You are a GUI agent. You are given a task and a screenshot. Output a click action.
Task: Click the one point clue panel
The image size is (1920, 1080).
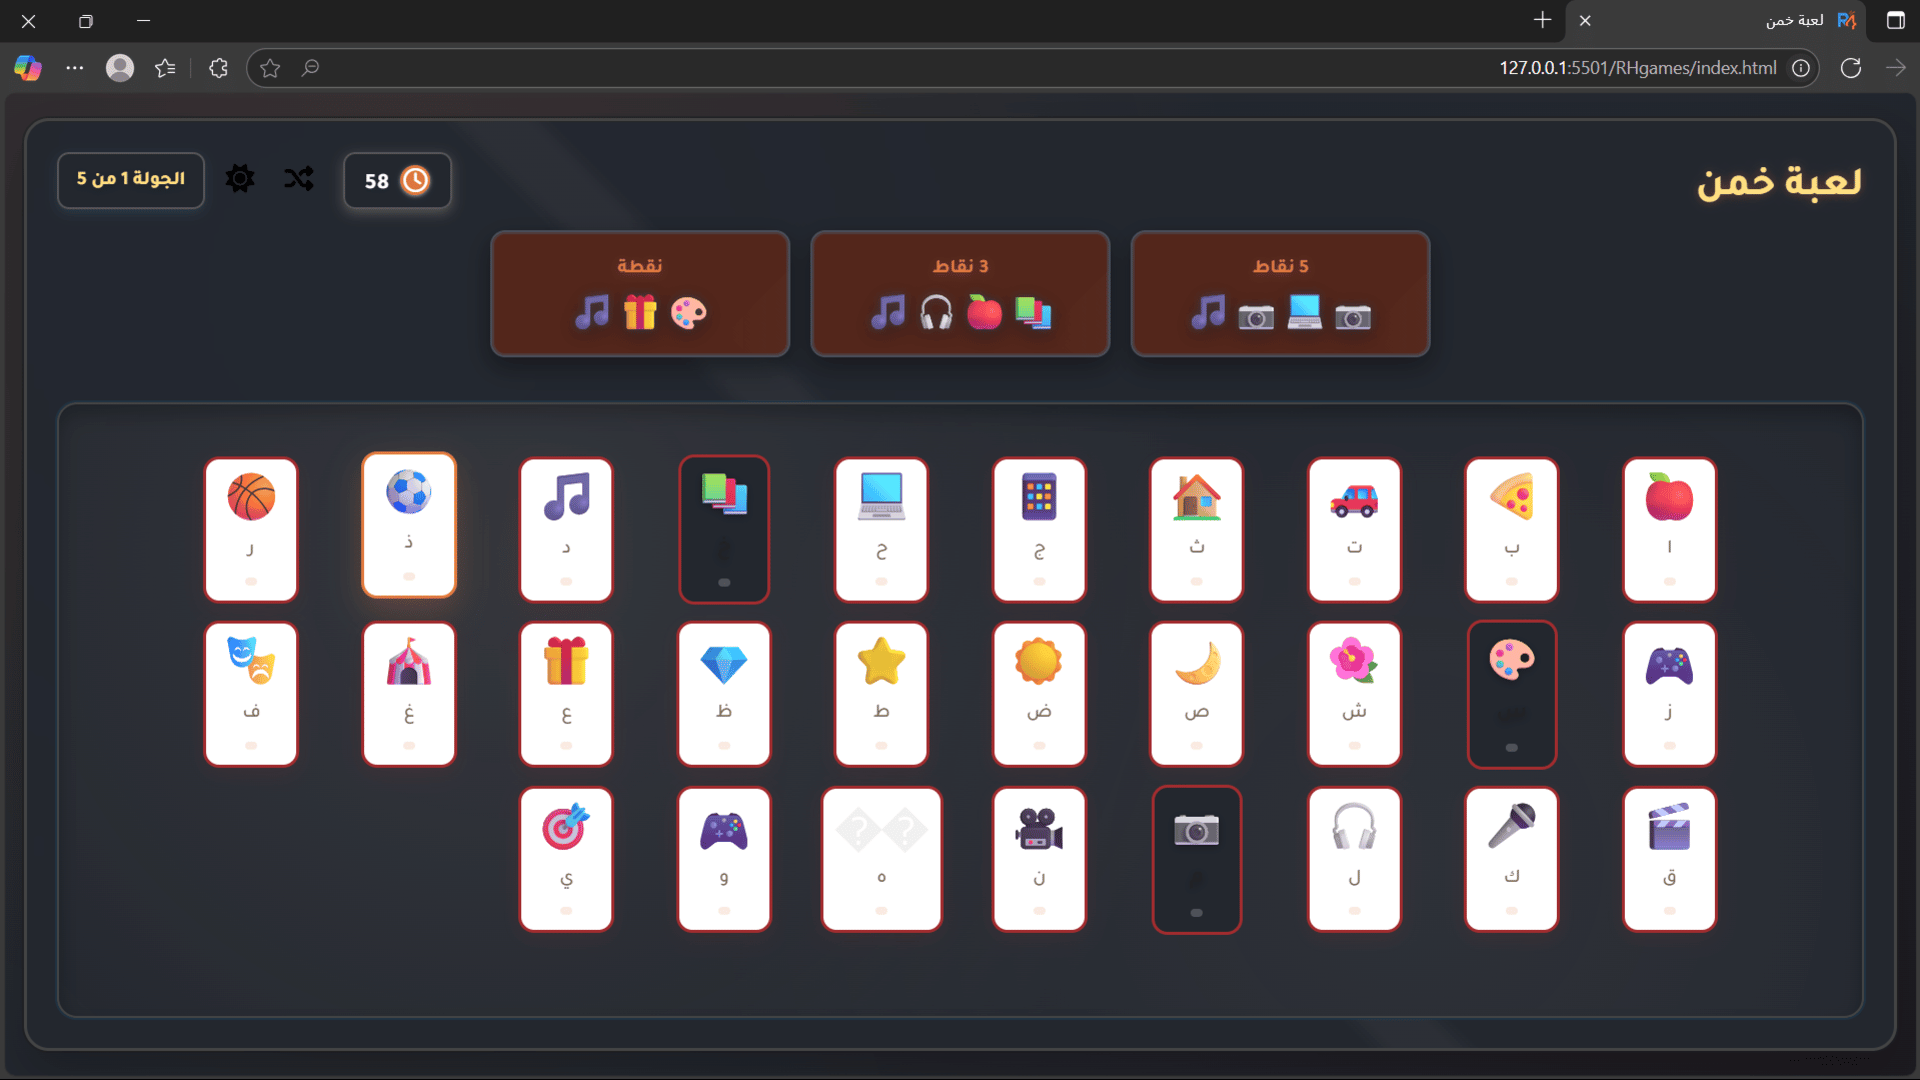pos(640,294)
